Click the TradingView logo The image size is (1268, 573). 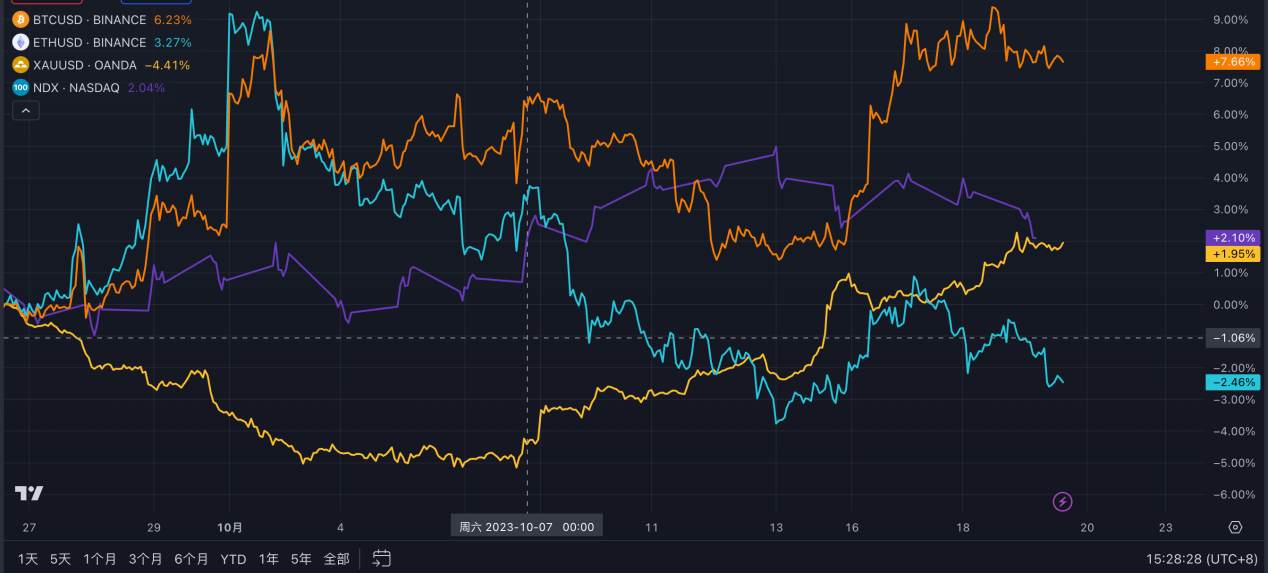29,493
